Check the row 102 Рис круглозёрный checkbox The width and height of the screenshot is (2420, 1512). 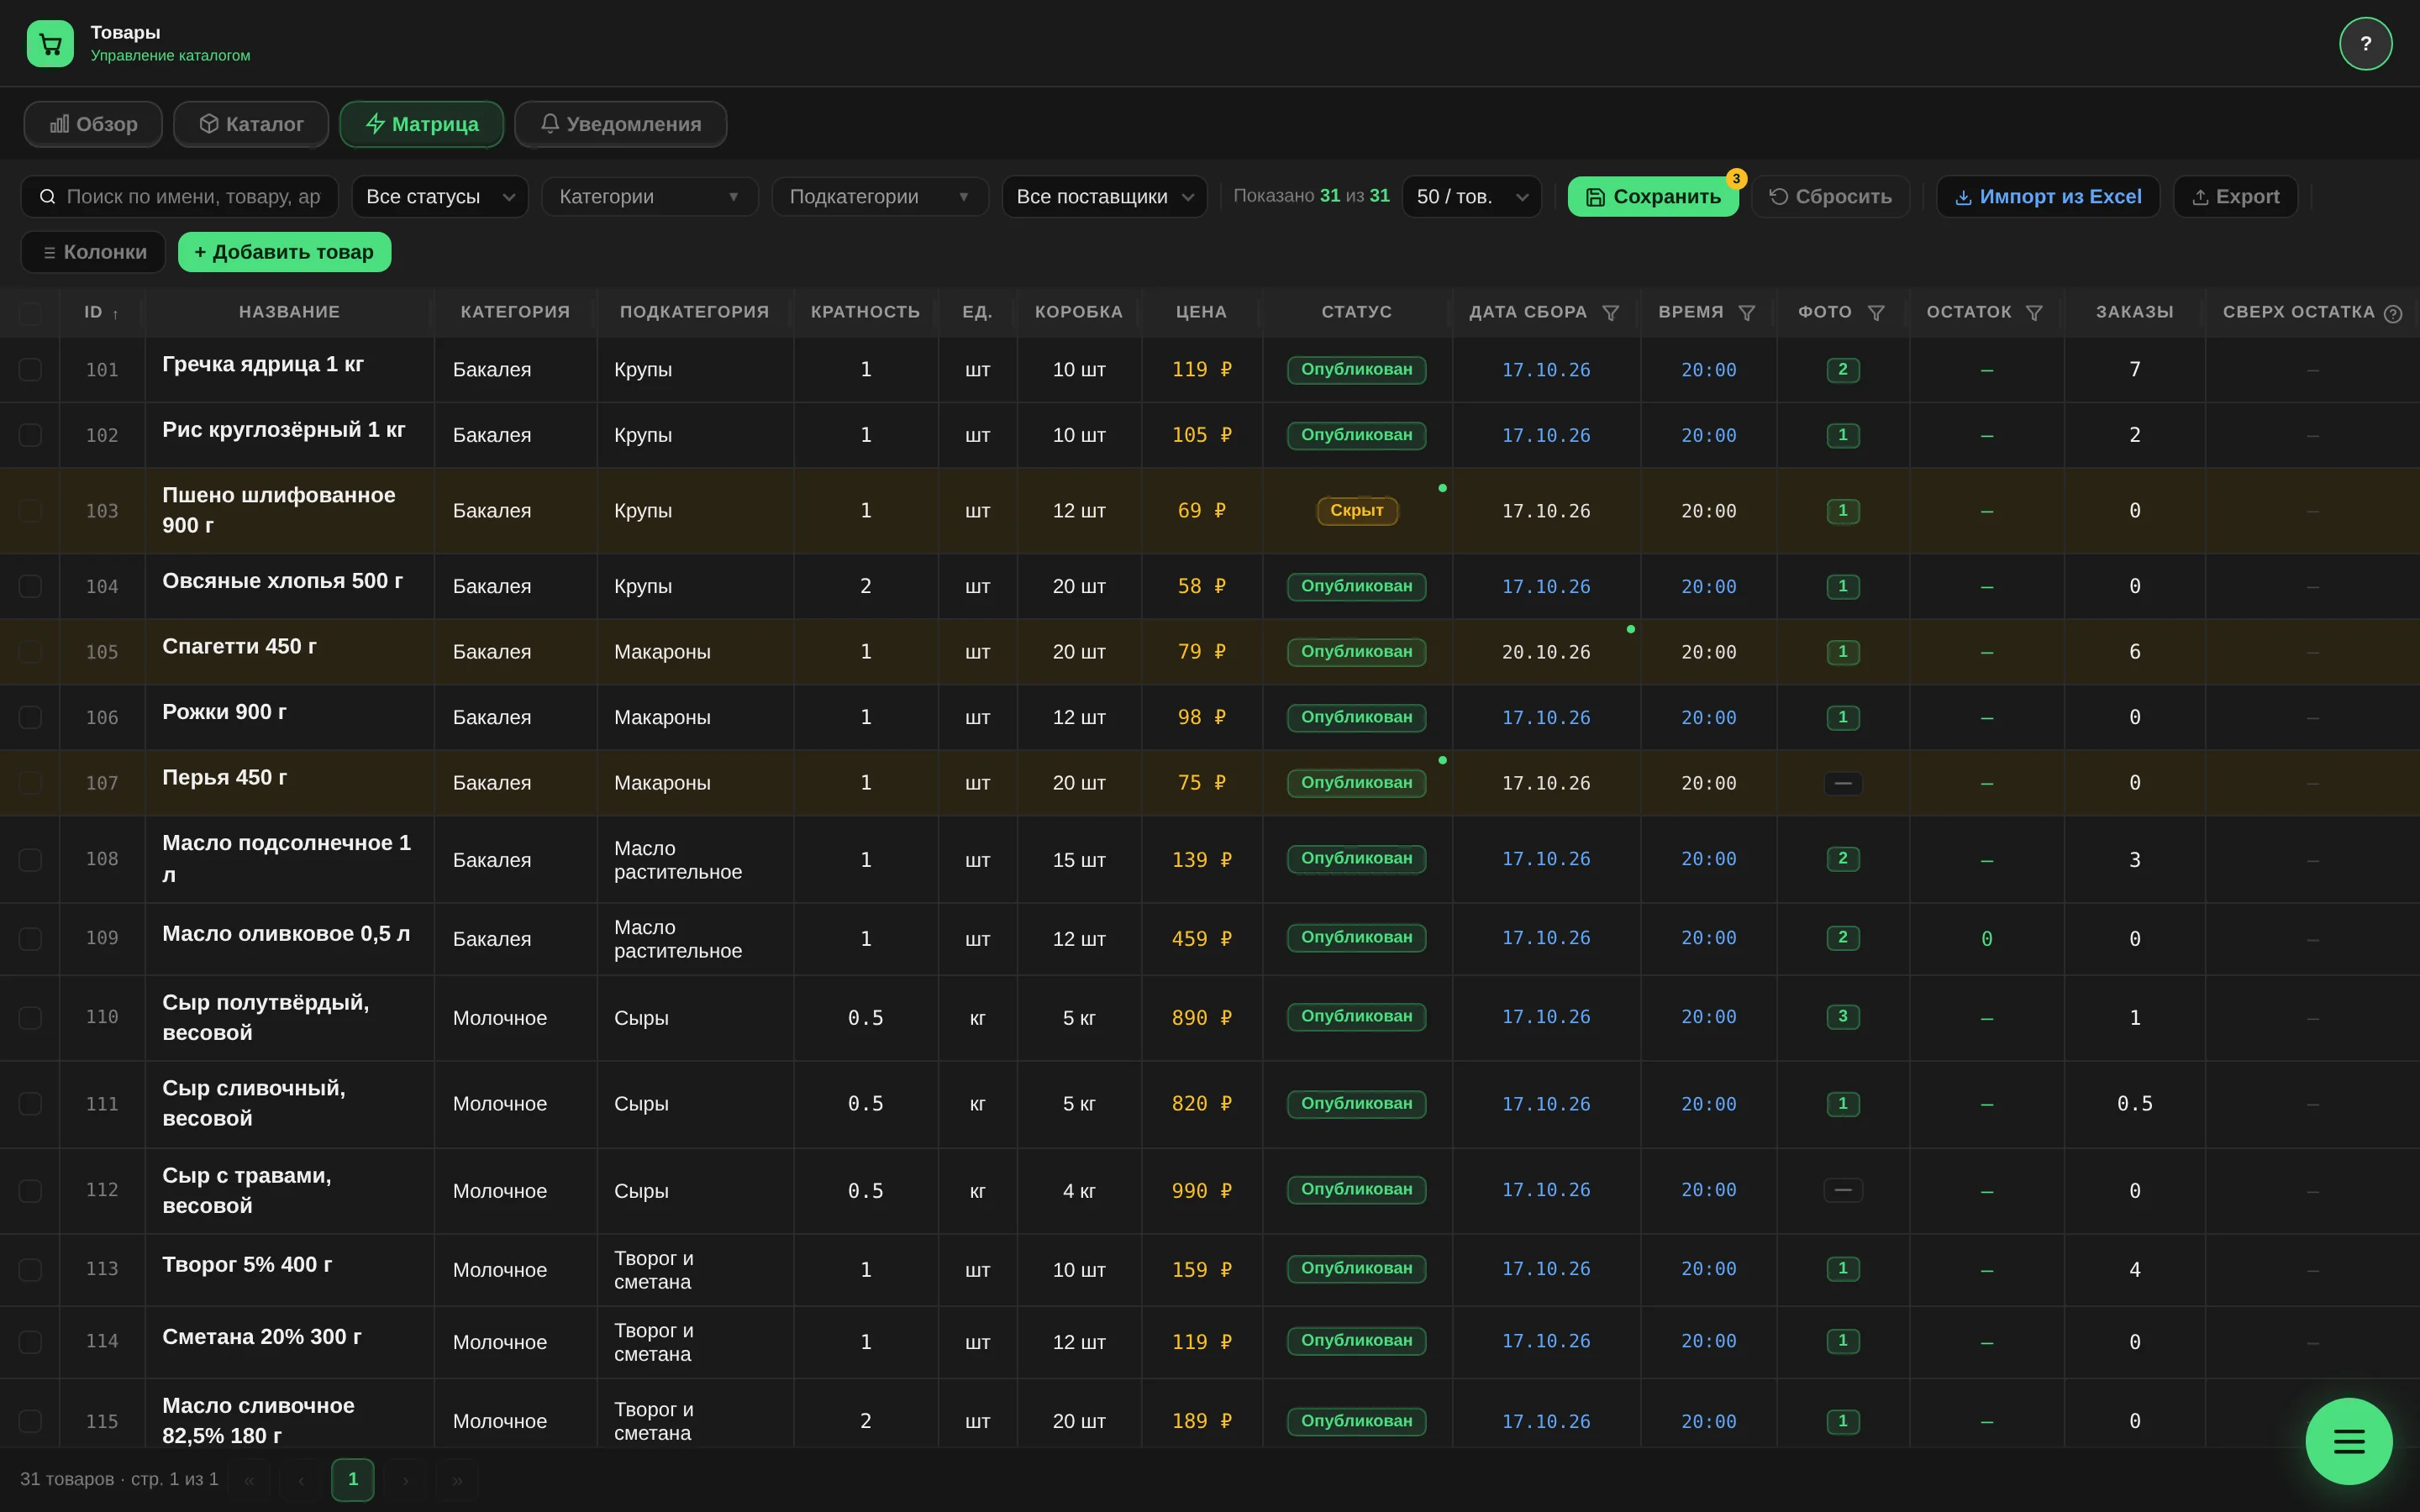pos(30,435)
